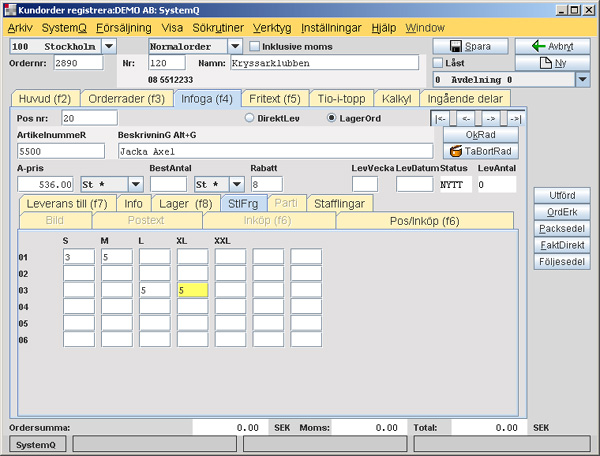This screenshot has height=456, width=600.
Task: Open the Window menu
Action: pyautogui.click(x=425, y=28)
